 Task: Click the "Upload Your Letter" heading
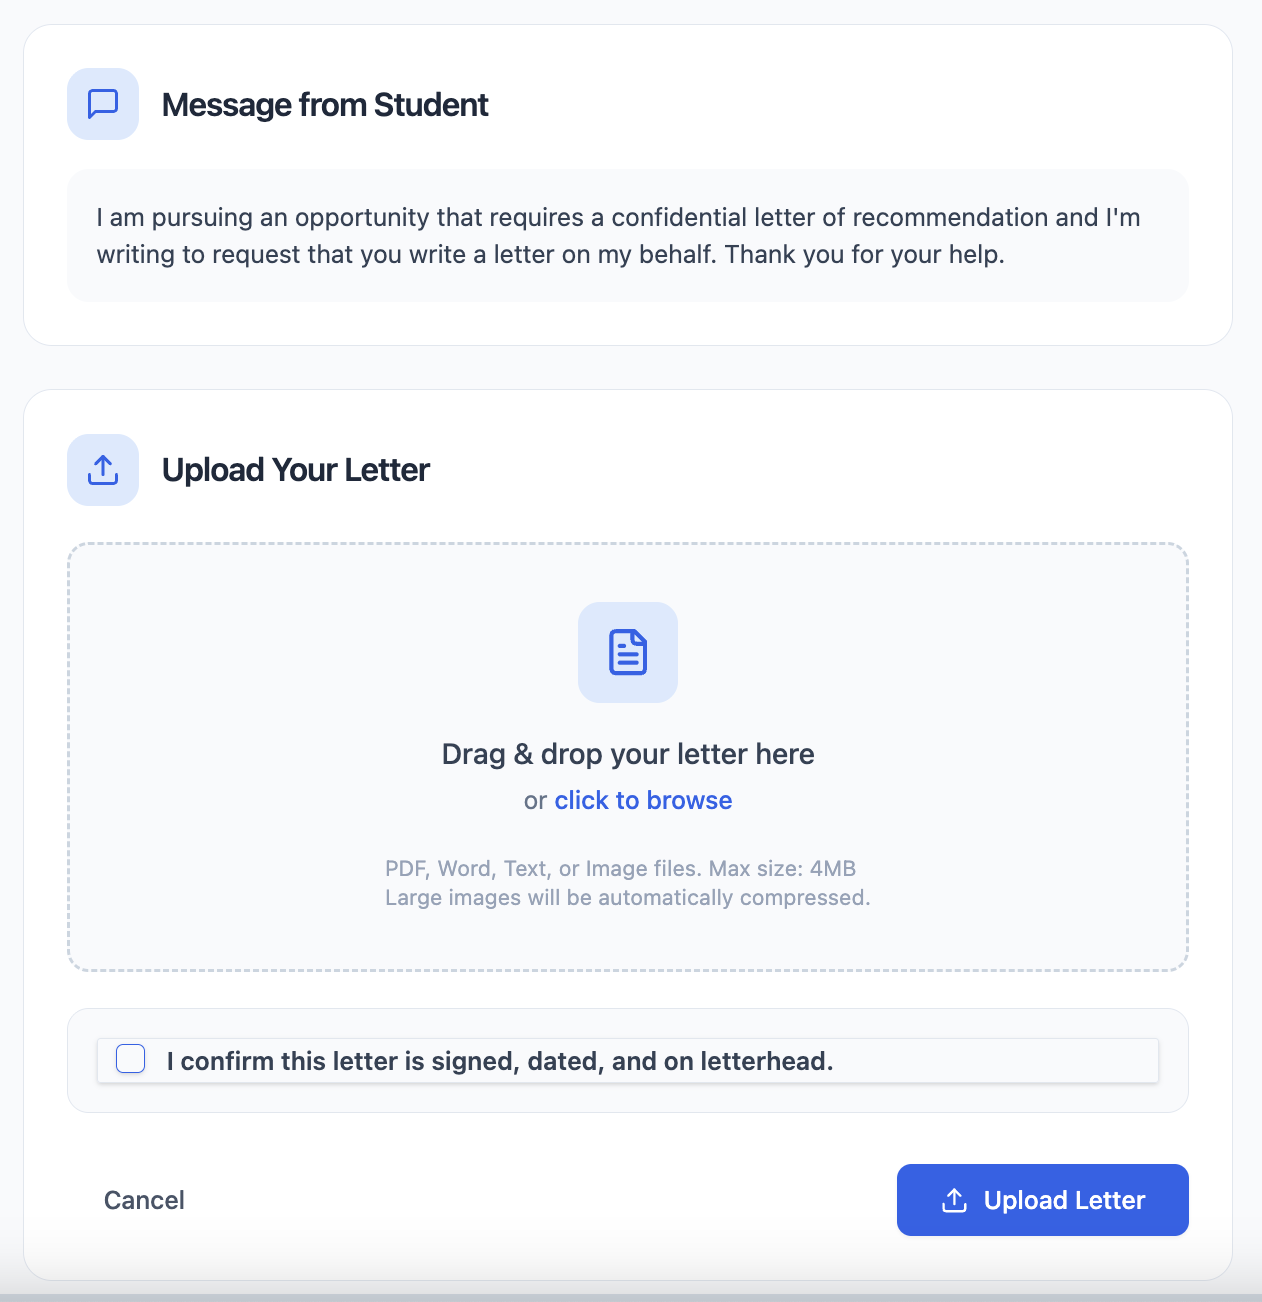pos(296,469)
